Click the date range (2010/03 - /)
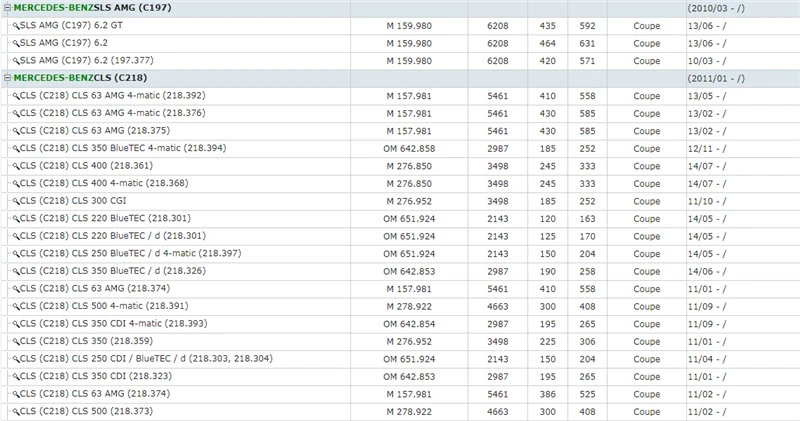The width and height of the screenshot is (800, 421). pyautogui.click(x=716, y=8)
